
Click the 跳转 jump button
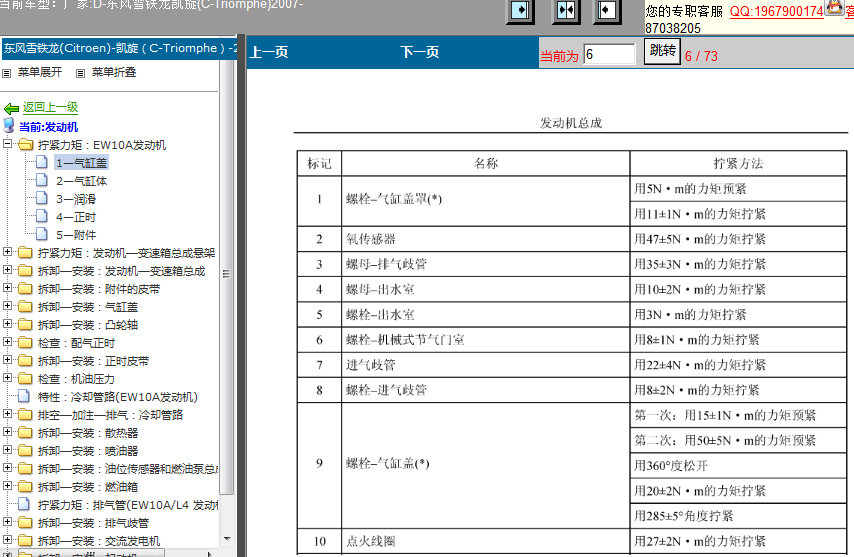662,51
